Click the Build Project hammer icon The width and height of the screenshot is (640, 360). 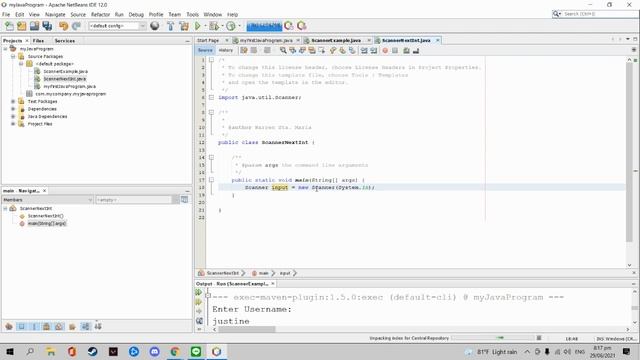click(x=171, y=26)
